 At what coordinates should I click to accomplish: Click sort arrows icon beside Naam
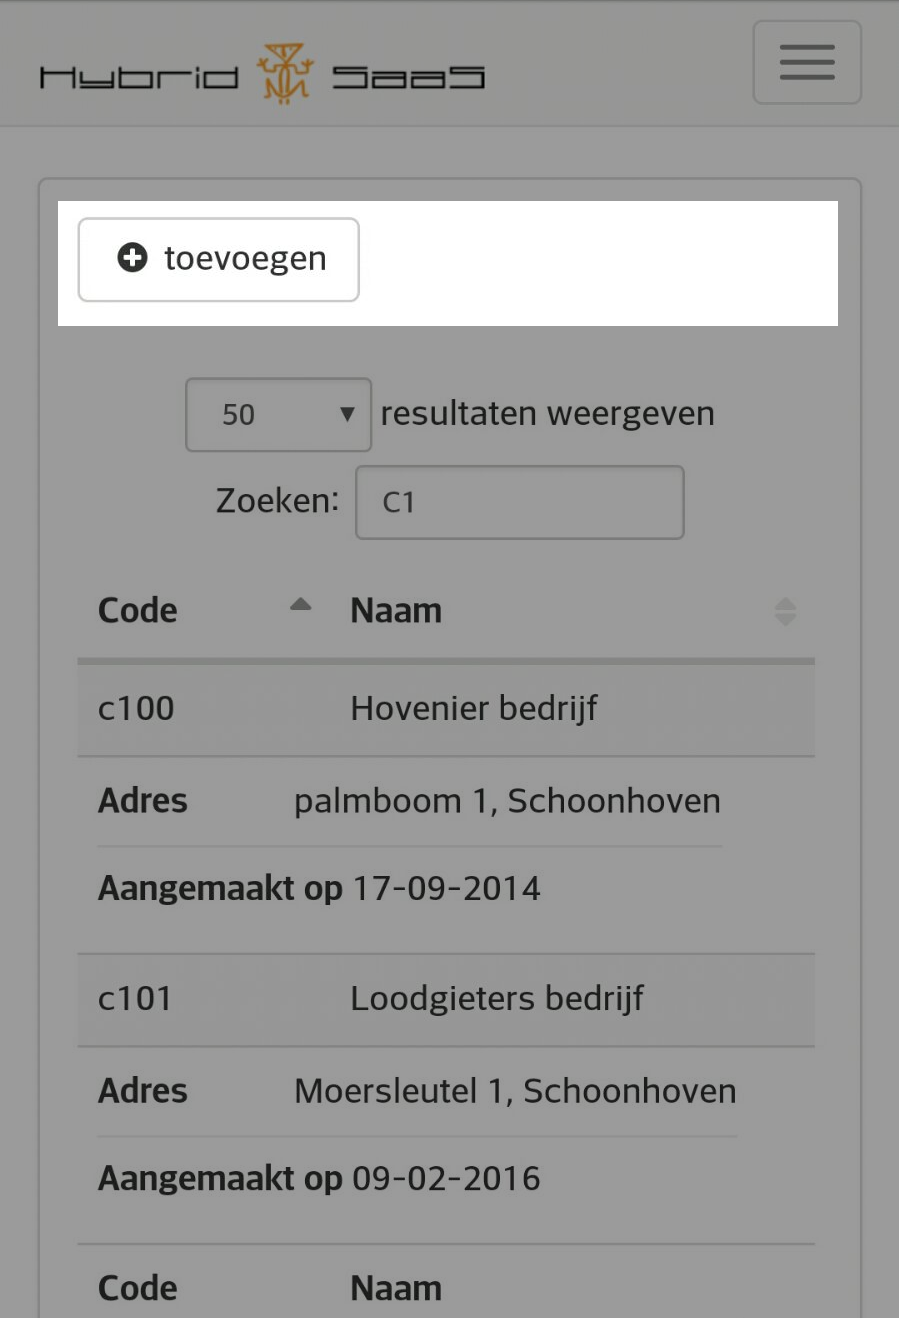click(x=785, y=611)
